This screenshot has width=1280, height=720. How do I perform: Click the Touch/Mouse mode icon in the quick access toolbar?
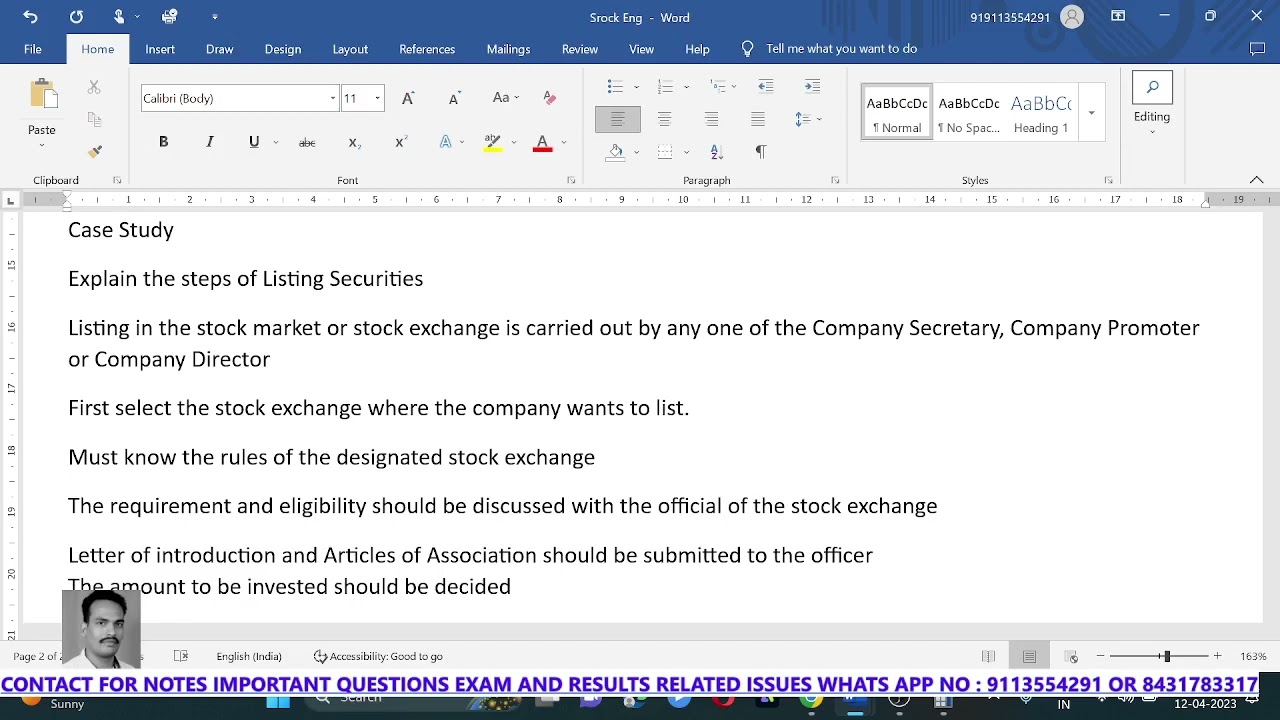coord(119,17)
